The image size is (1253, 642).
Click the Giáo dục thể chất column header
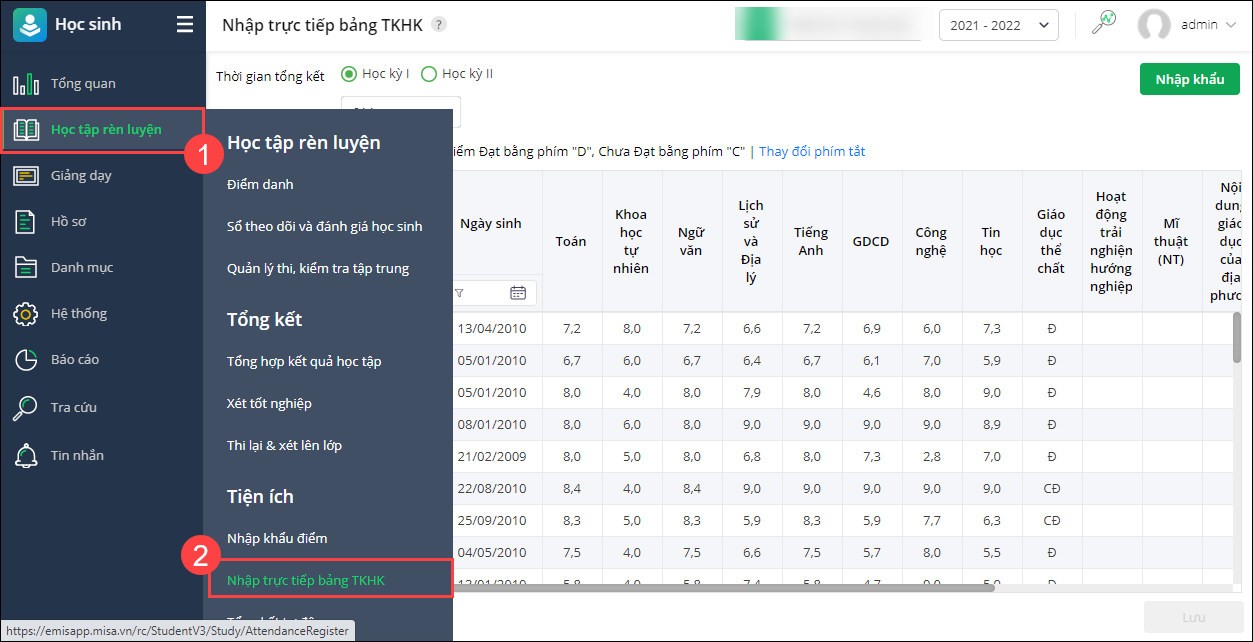(1051, 241)
